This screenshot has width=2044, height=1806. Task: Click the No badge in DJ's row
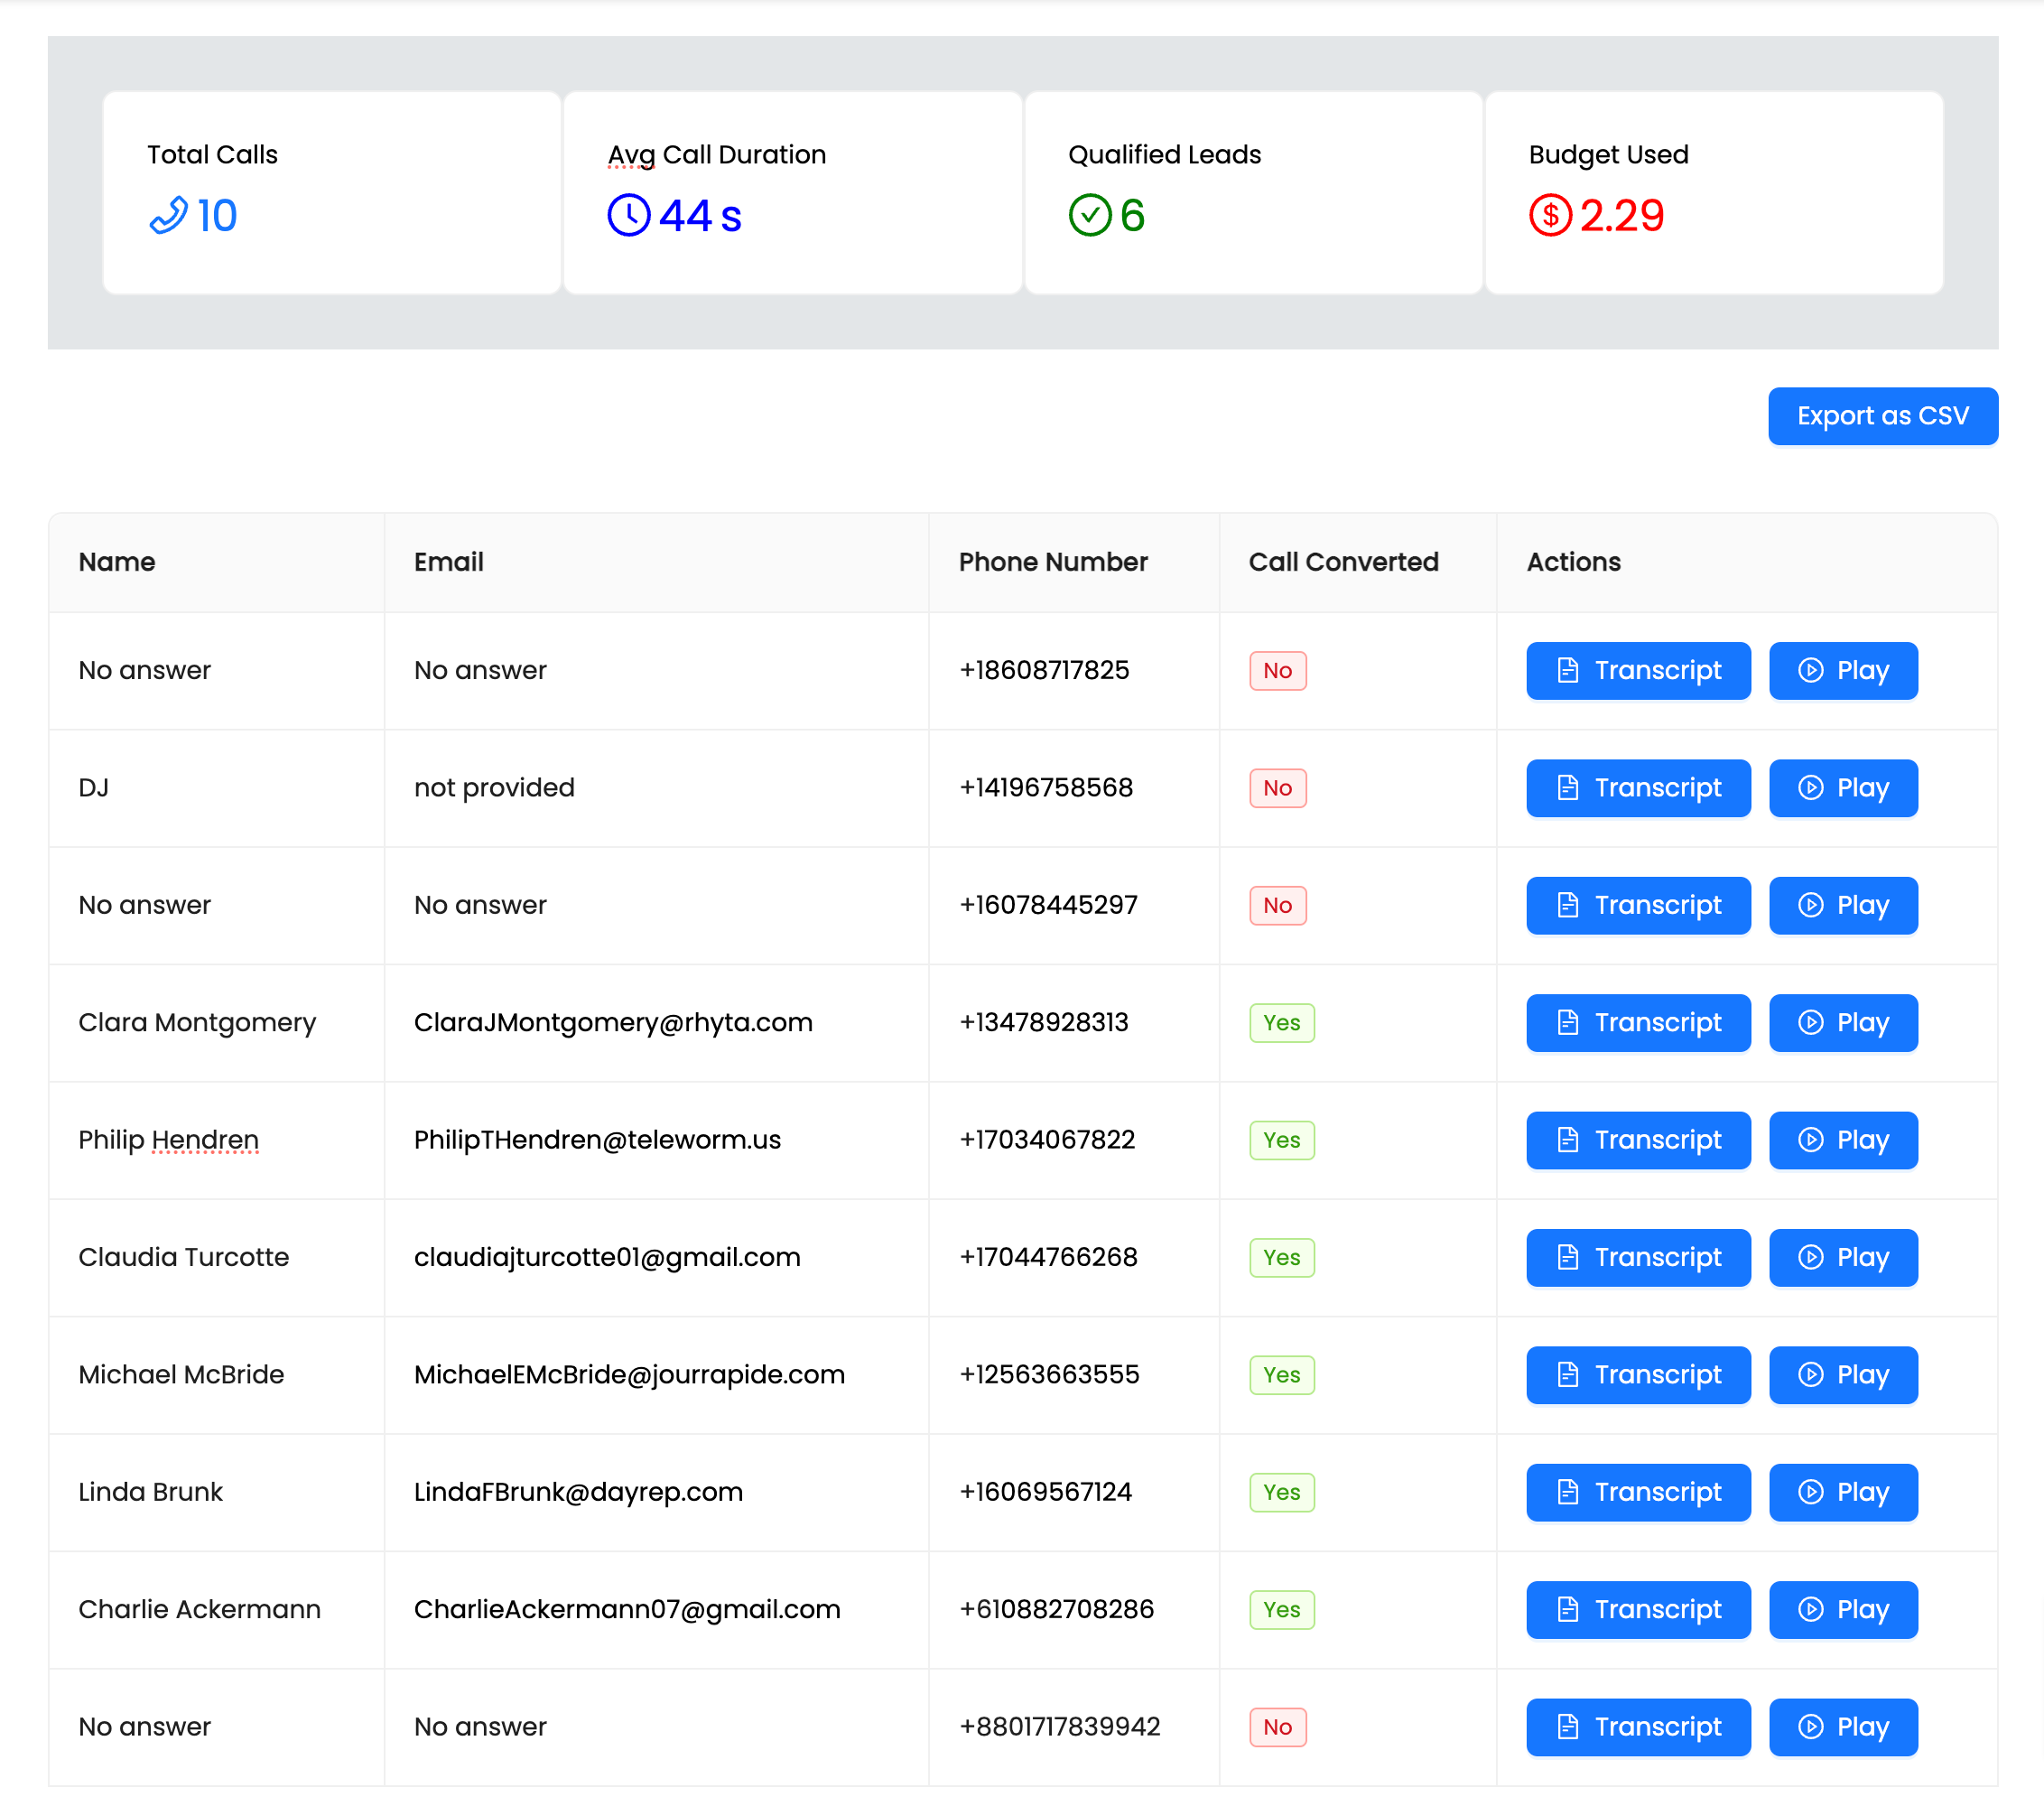(1277, 788)
